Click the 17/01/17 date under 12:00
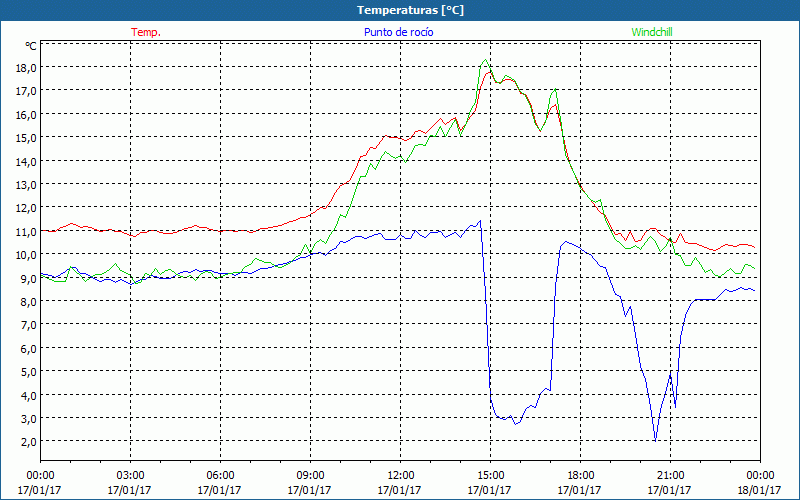Viewport: 800px width, 500px height. coord(399,490)
